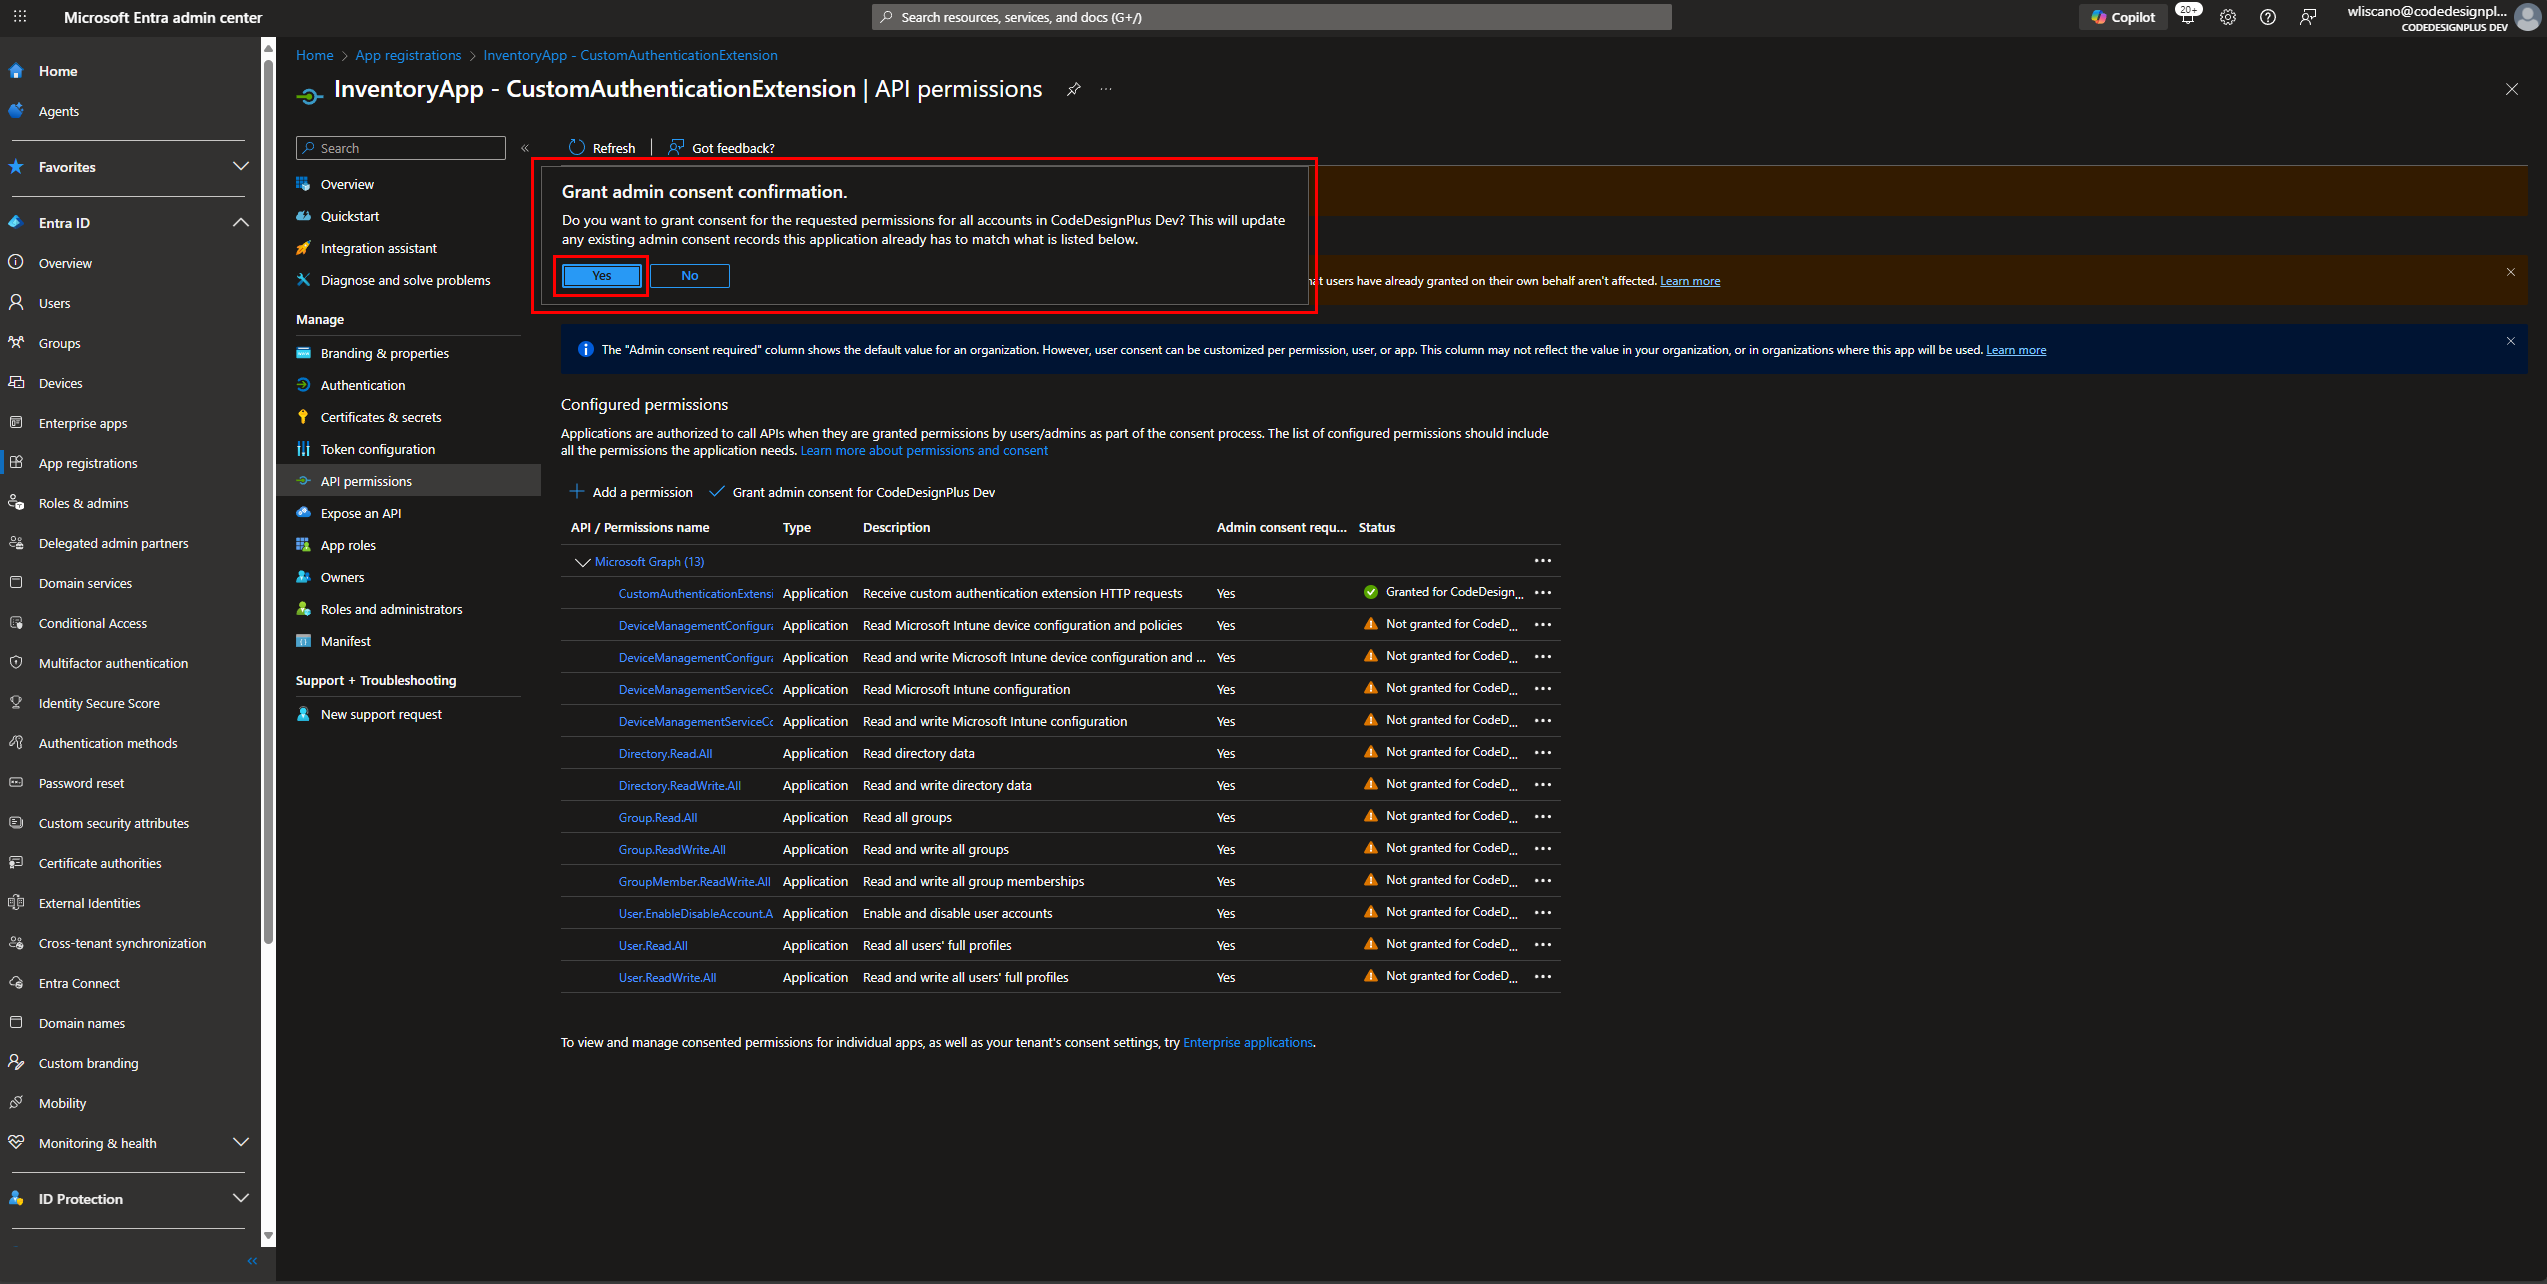The height and width of the screenshot is (1284, 2547).
Task: Open Integration assistant menu item
Action: click(x=378, y=248)
